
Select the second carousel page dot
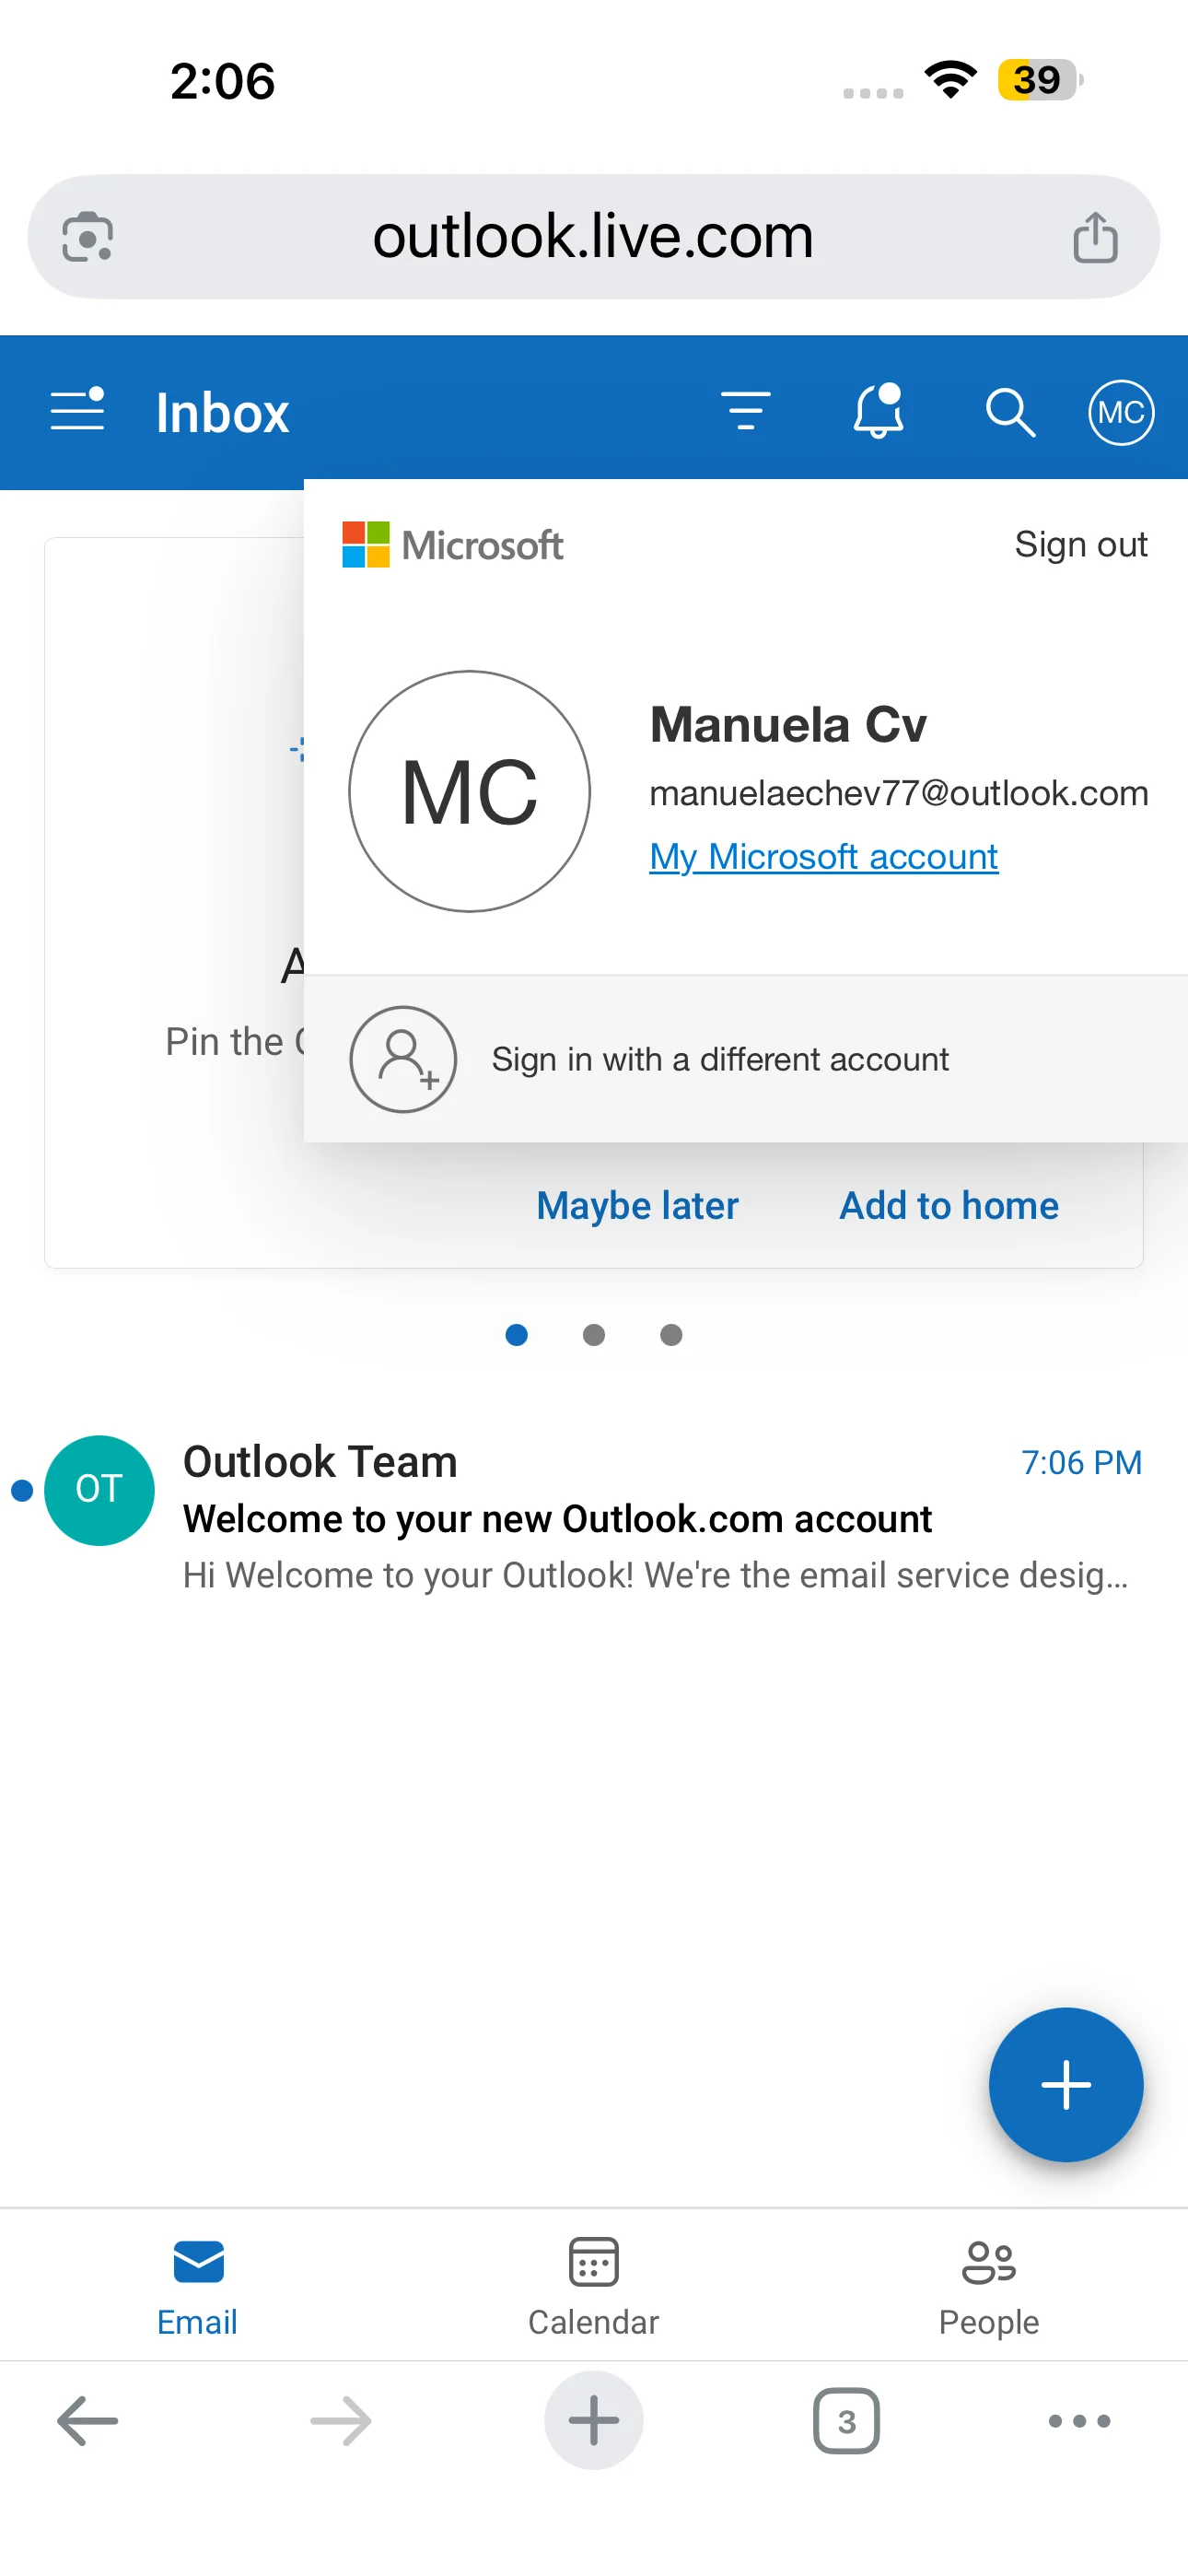click(x=593, y=1335)
